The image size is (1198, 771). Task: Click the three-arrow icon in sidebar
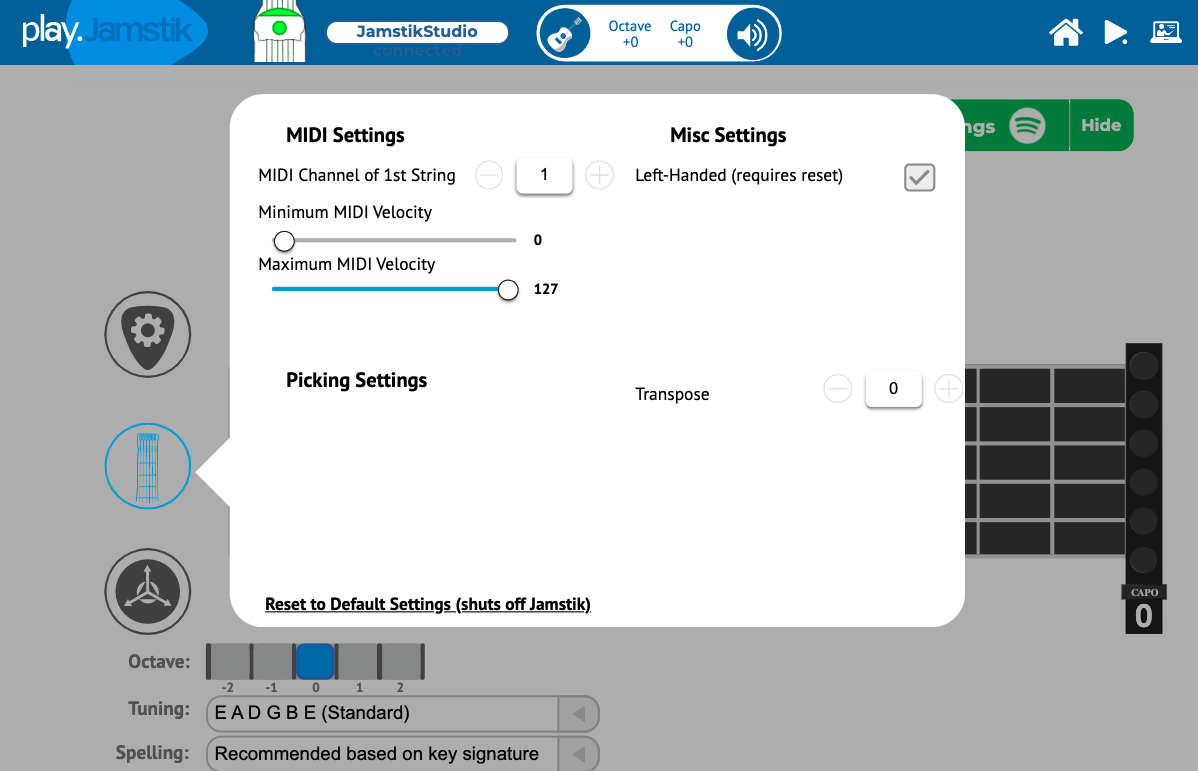(147, 591)
